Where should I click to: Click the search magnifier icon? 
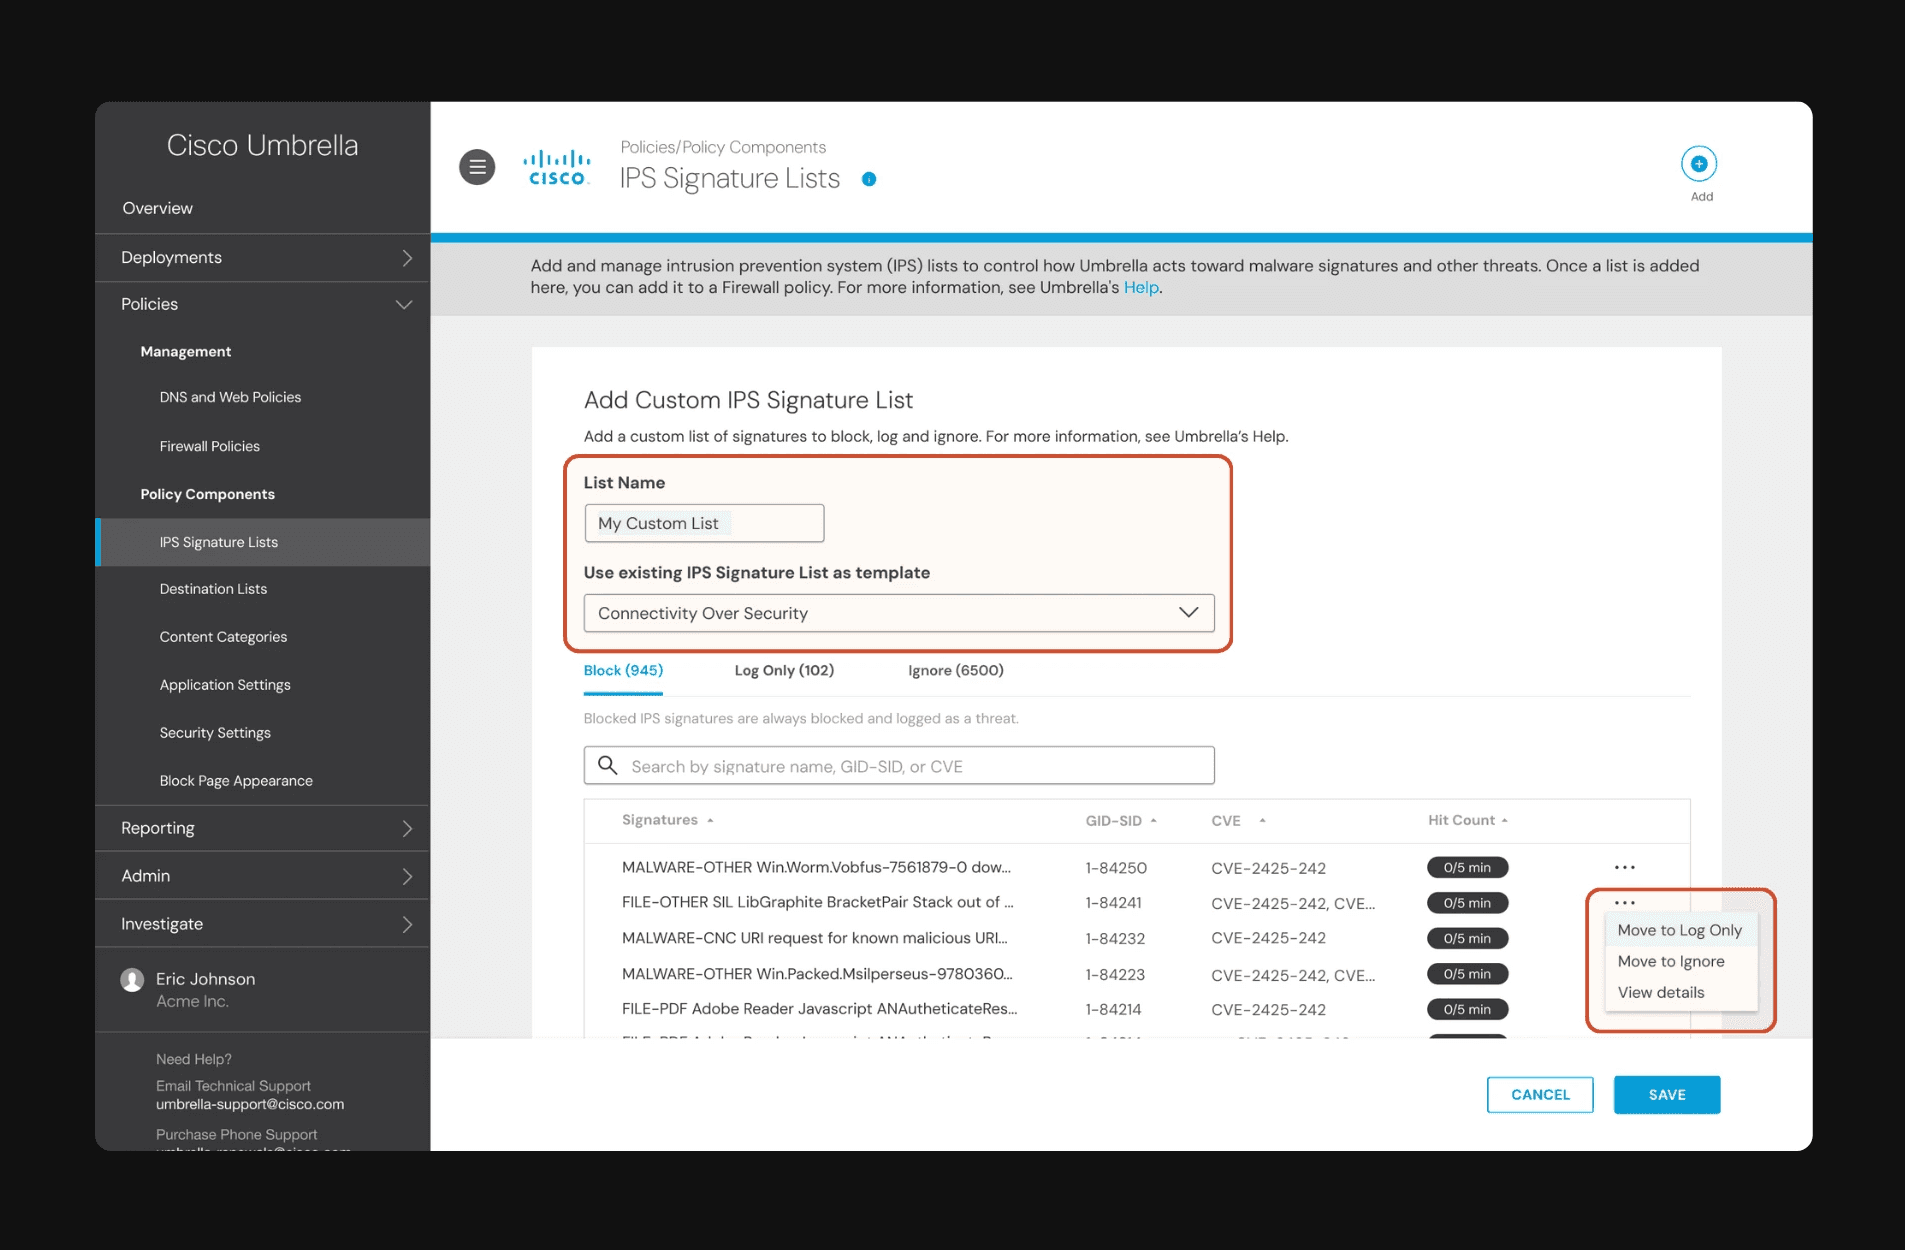click(x=607, y=766)
